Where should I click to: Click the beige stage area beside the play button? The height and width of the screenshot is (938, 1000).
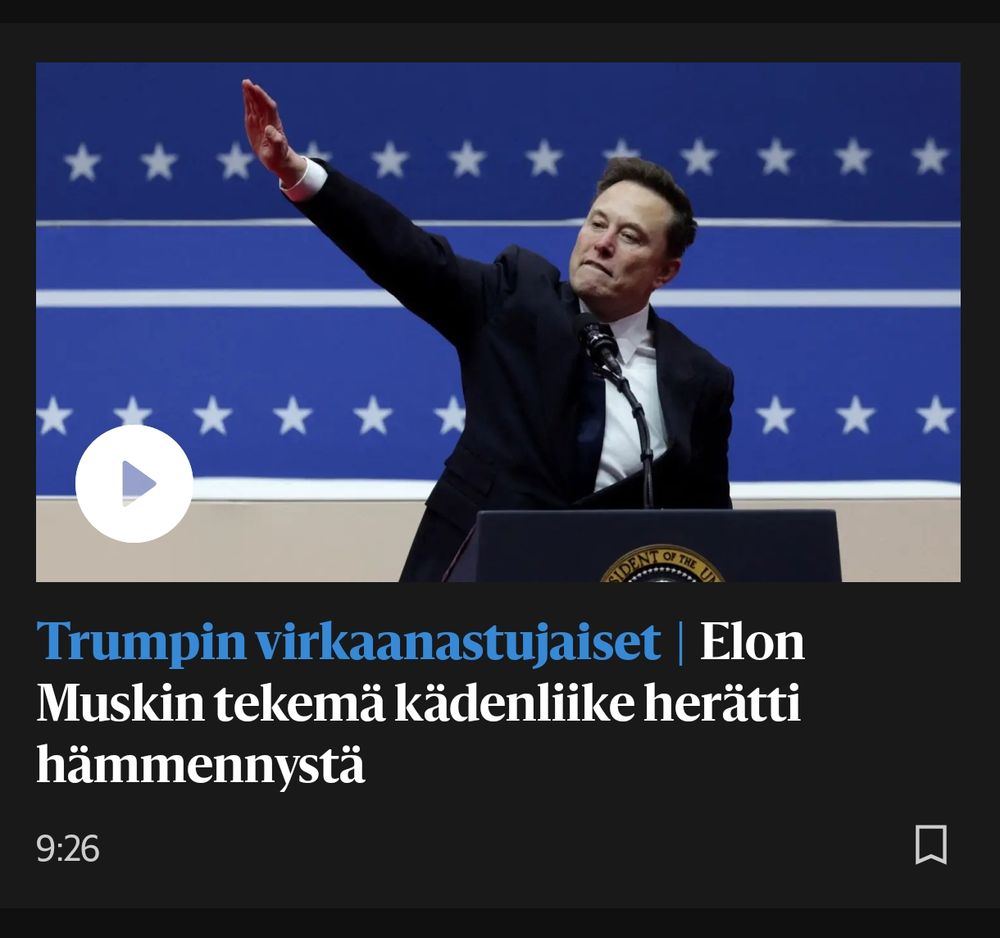point(293,541)
